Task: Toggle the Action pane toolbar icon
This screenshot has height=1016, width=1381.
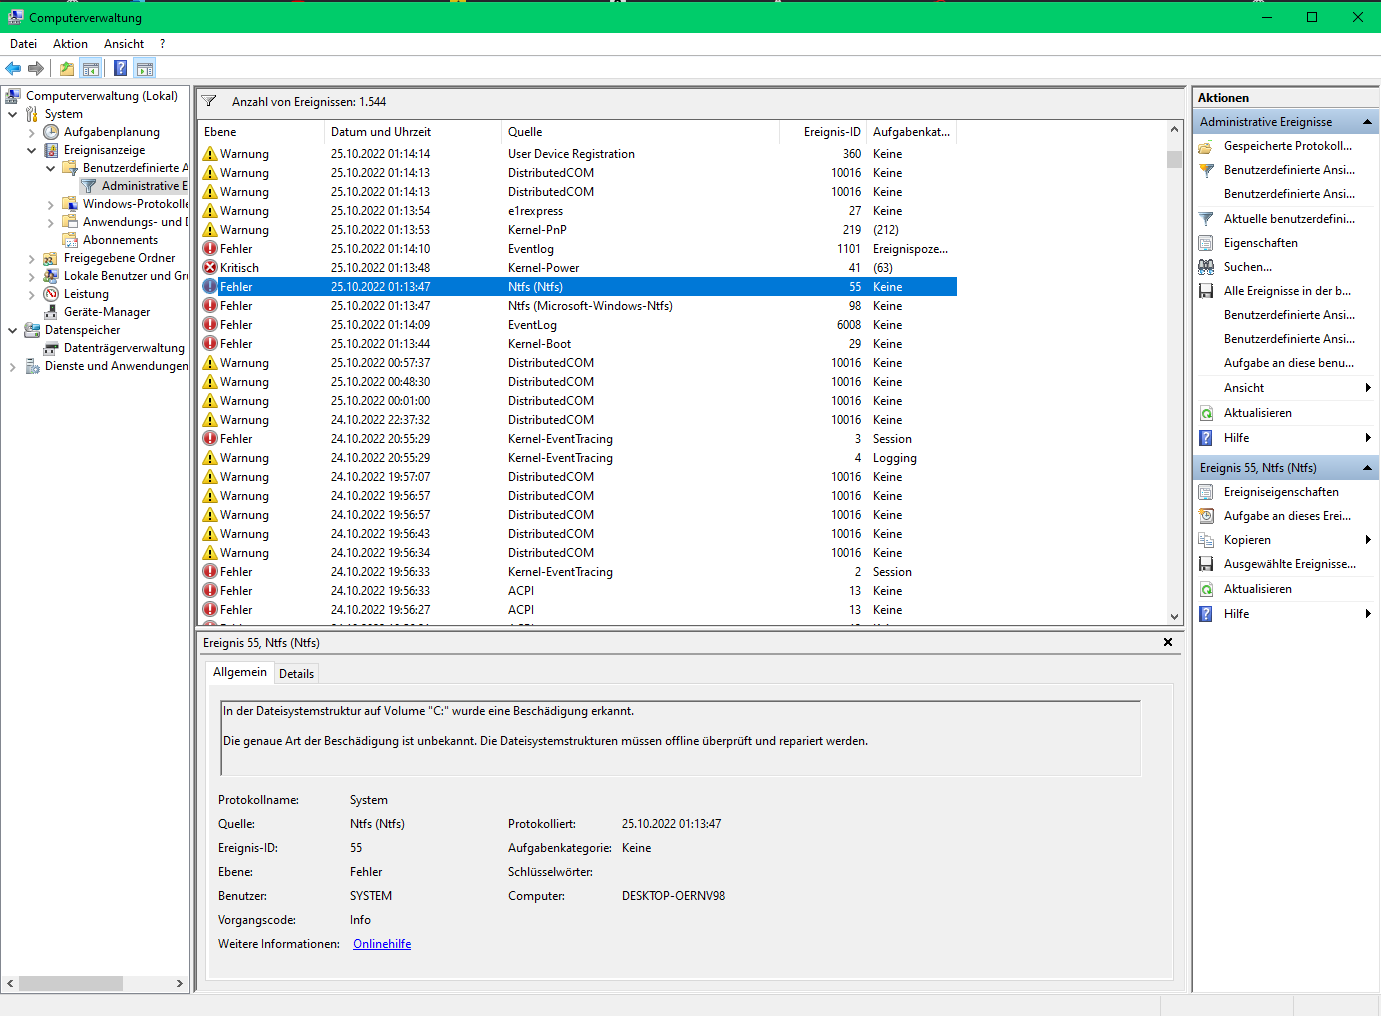Action: pos(145,68)
